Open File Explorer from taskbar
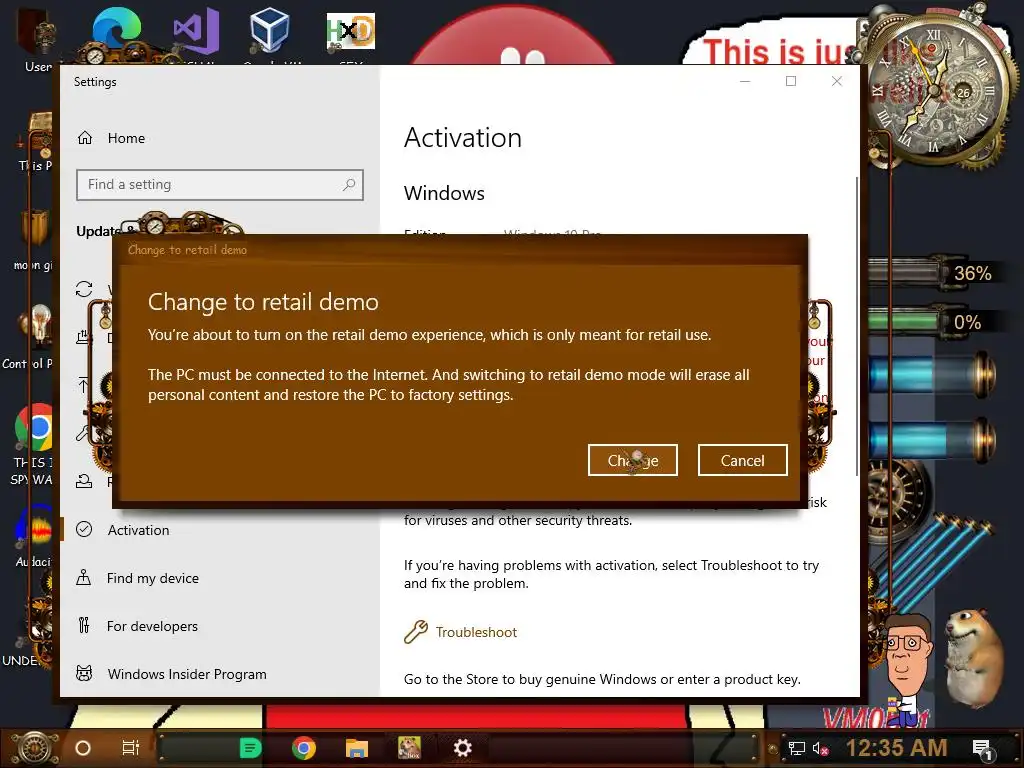 [357, 748]
